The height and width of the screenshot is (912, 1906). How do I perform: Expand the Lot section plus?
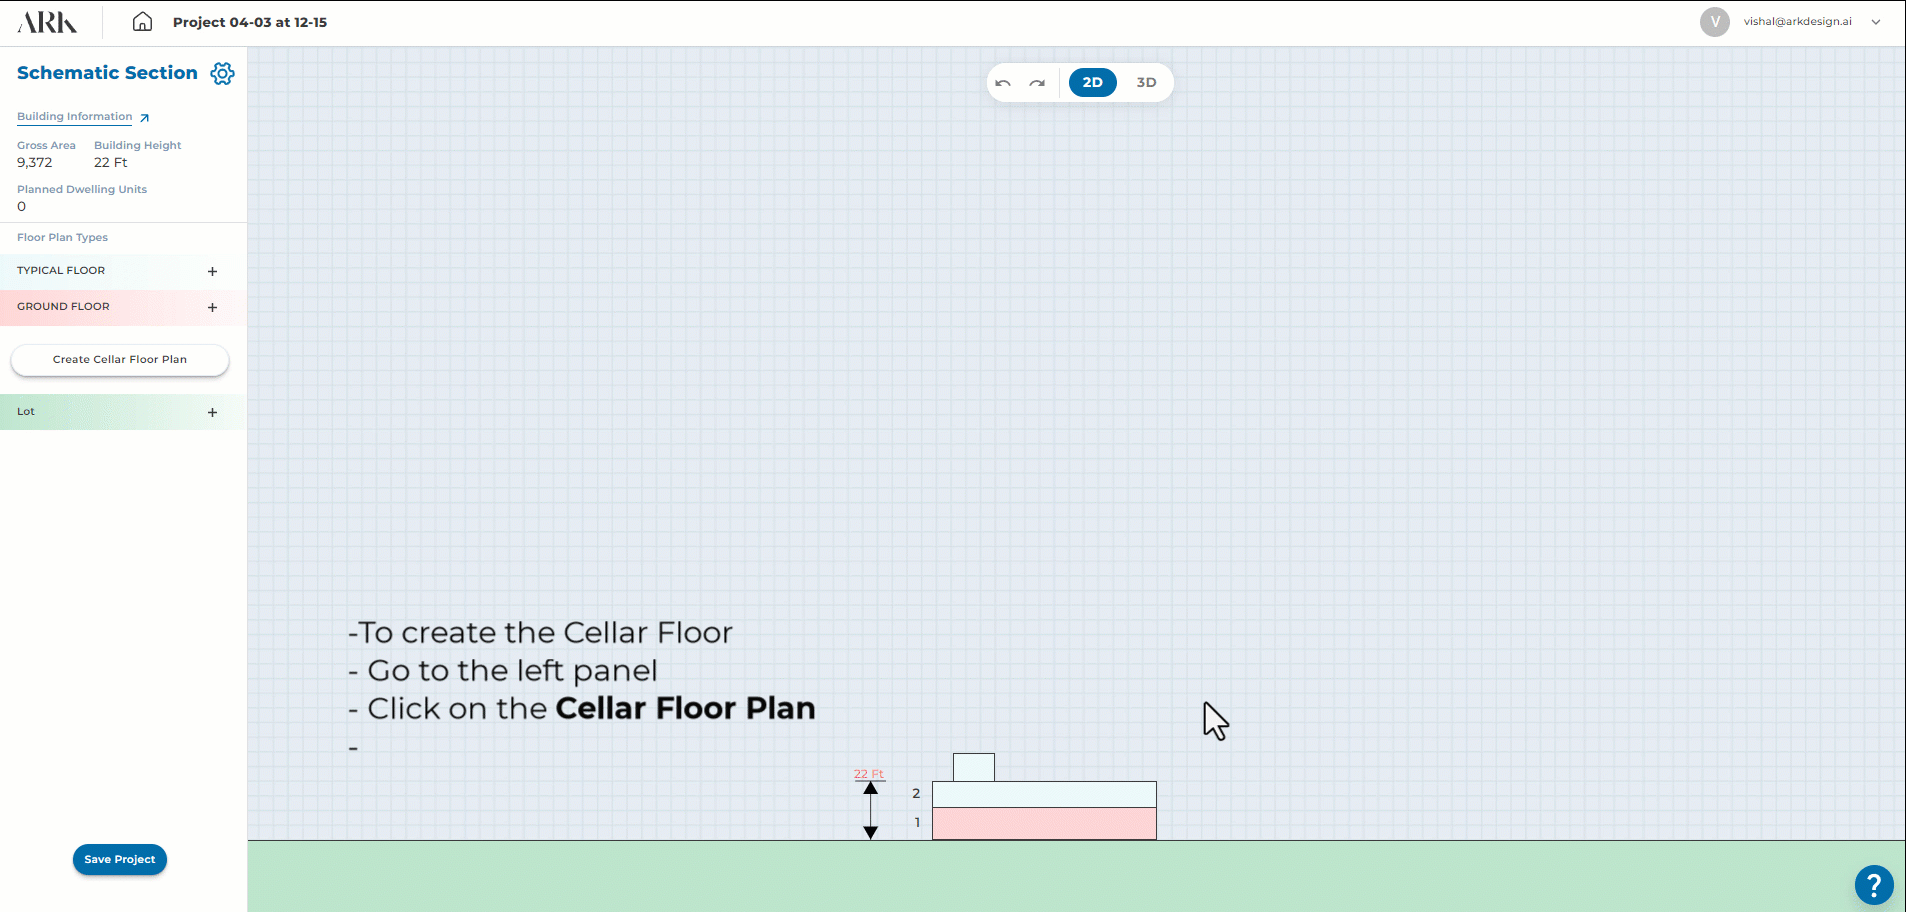(212, 412)
